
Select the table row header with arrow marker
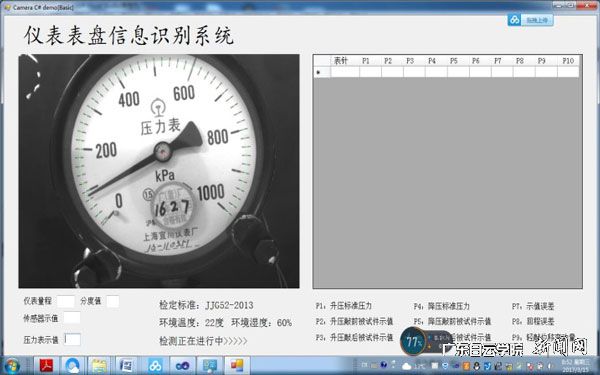pos(322,72)
